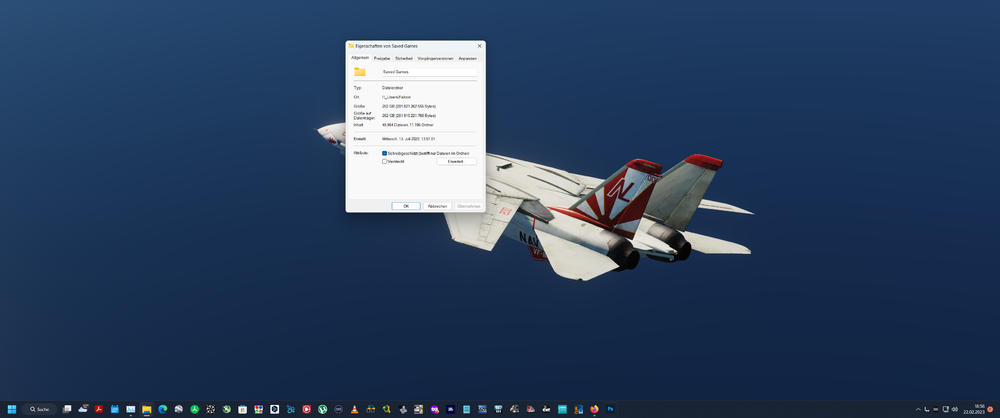Close the Eigenschaften von Saved Games dialog
The width and height of the screenshot is (1000, 418).
click(x=480, y=46)
